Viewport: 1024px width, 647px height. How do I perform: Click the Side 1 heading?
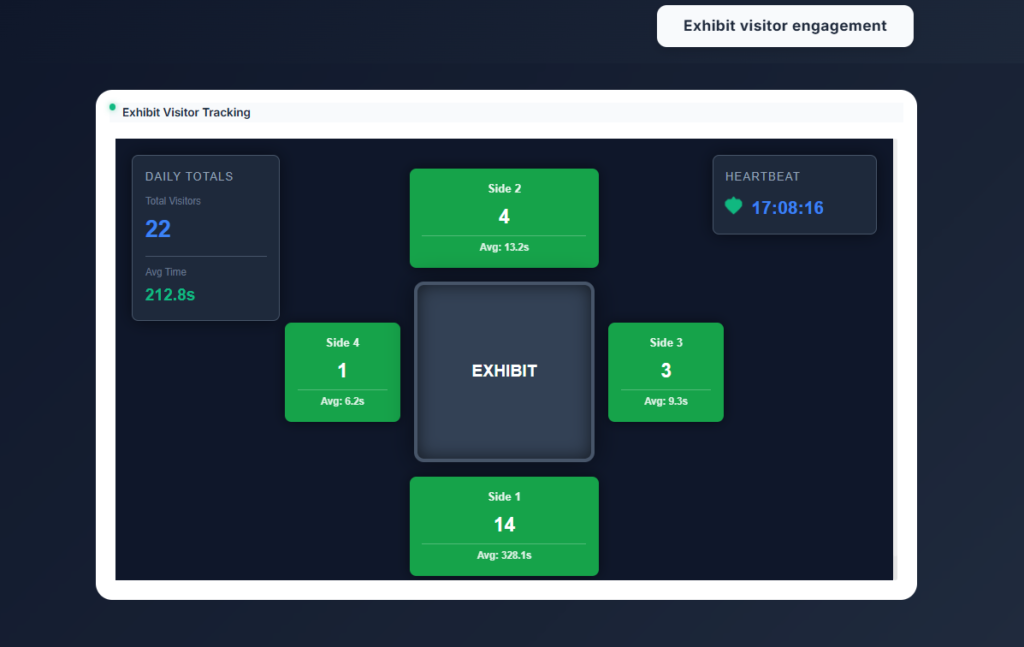coord(504,497)
